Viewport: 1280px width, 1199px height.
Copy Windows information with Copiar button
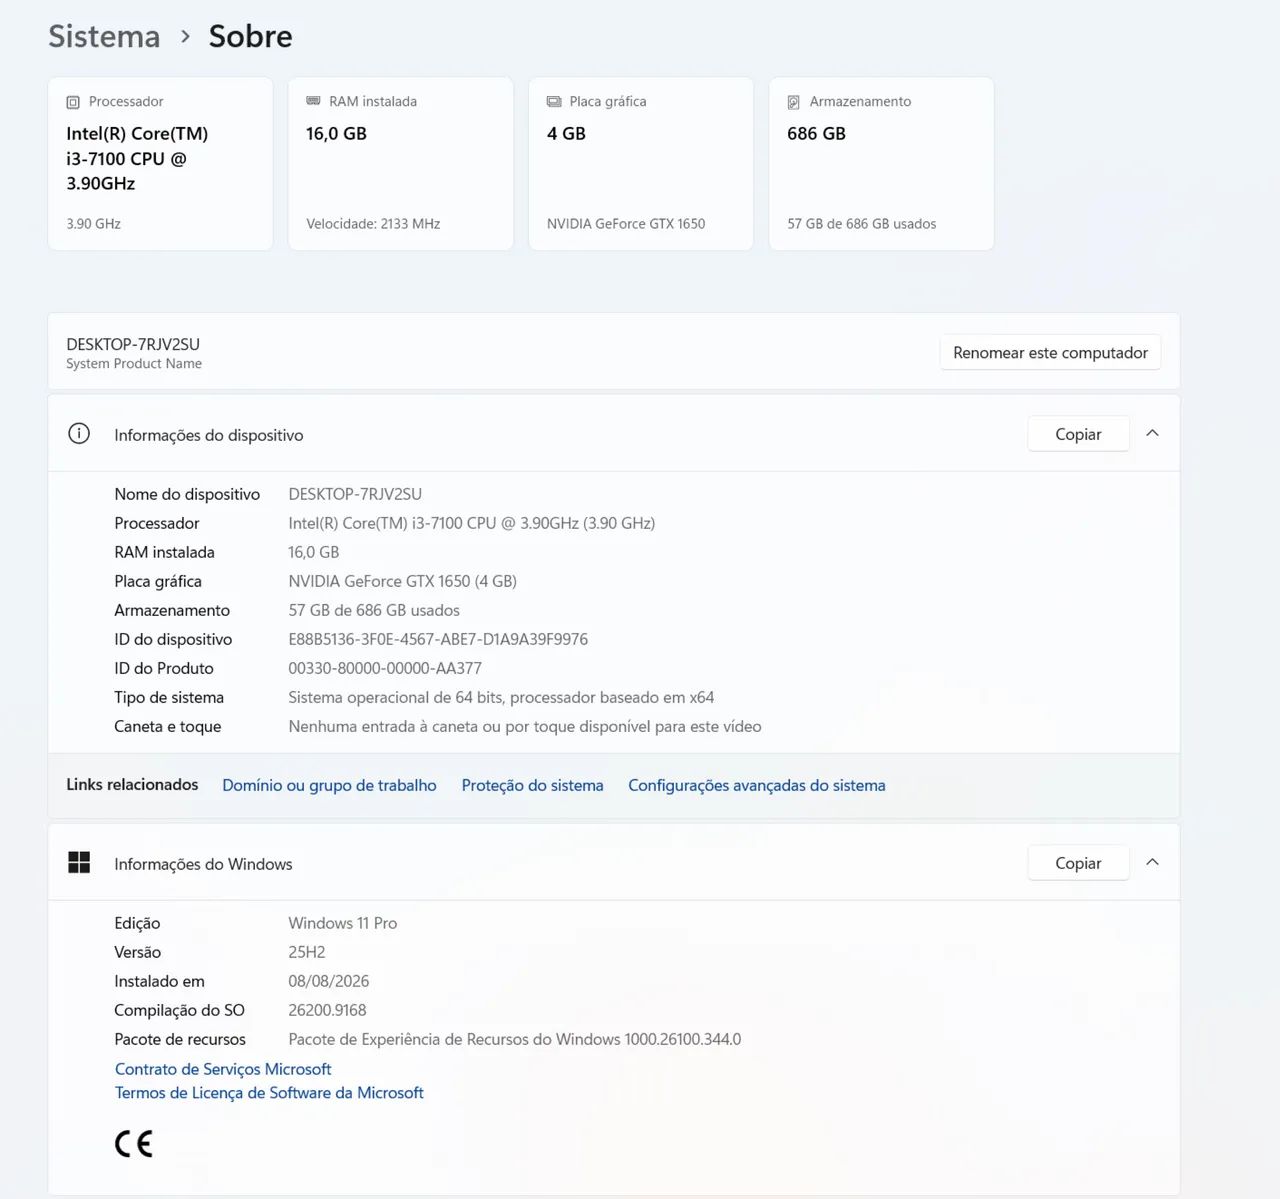[1078, 863]
